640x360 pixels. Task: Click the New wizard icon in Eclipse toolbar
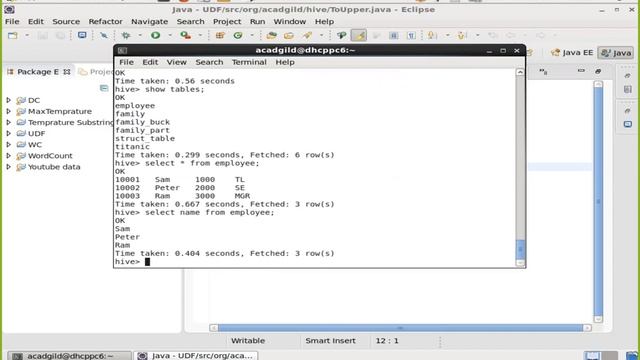click(x=13, y=36)
